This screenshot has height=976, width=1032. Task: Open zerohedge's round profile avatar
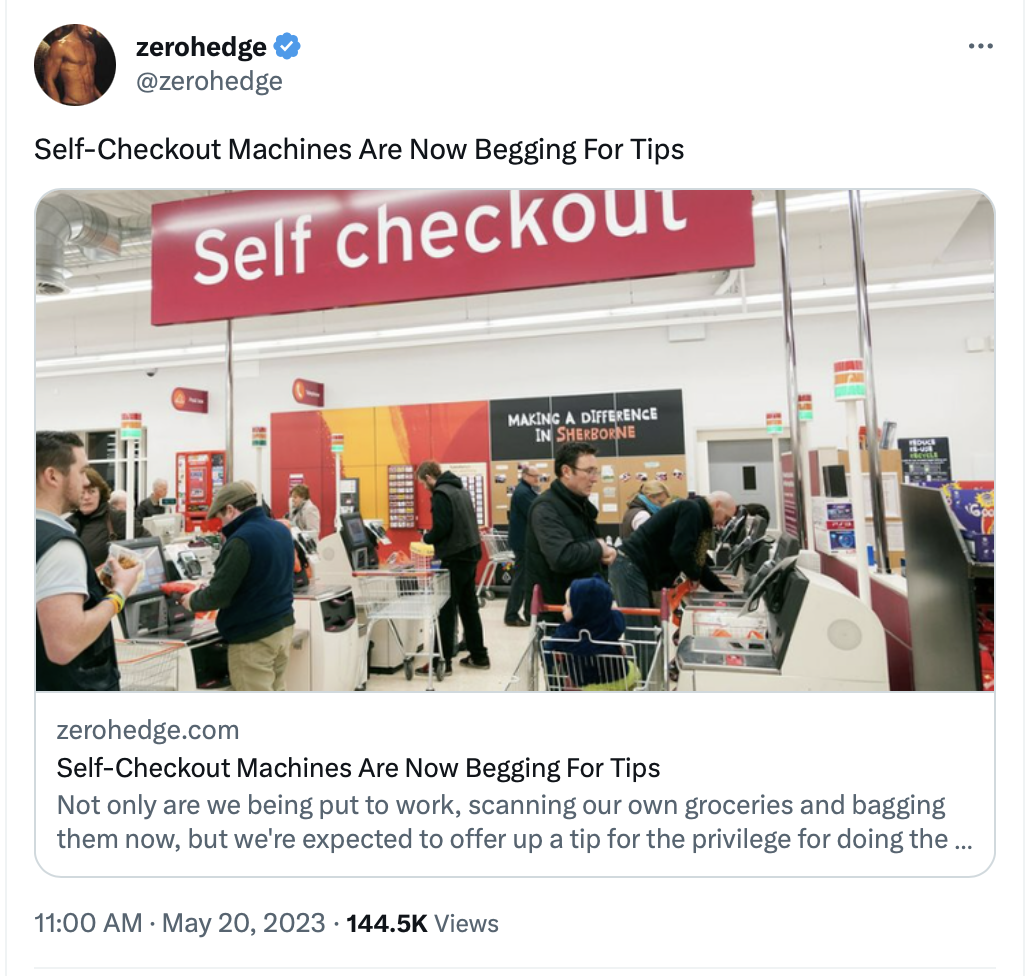tap(75, 64)
